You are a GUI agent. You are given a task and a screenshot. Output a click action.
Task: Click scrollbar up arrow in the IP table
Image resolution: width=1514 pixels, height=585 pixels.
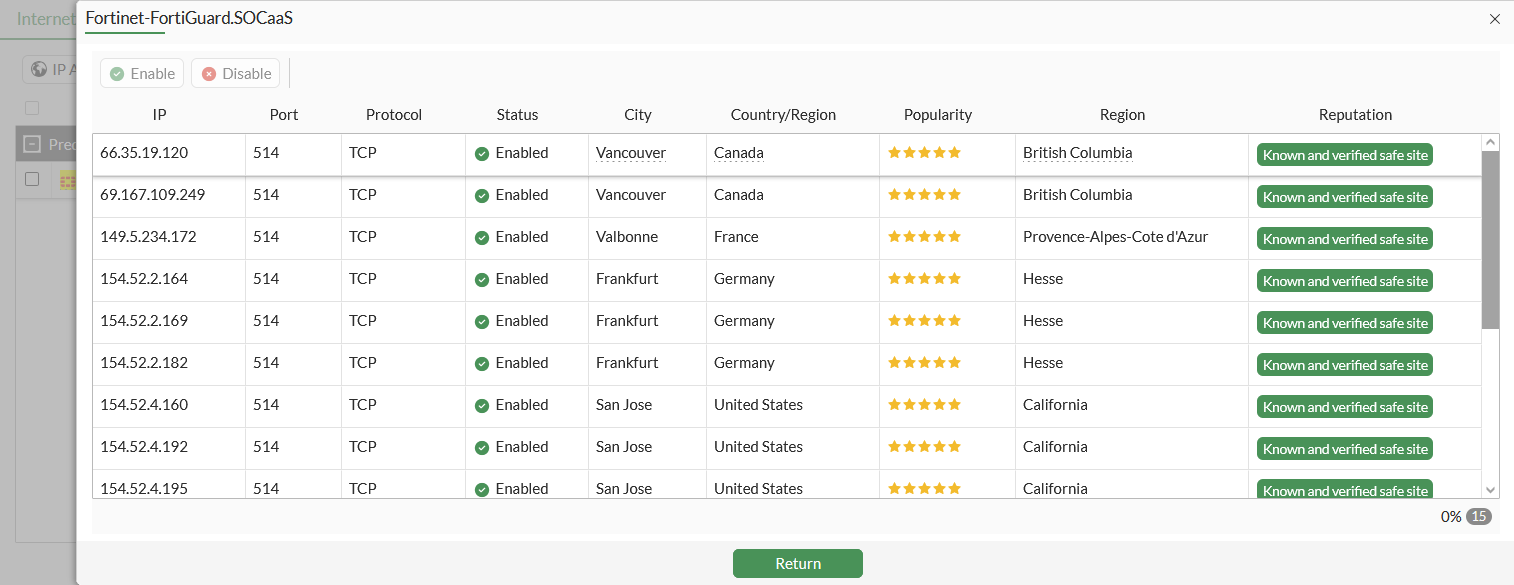click(x=1490, y=143)
